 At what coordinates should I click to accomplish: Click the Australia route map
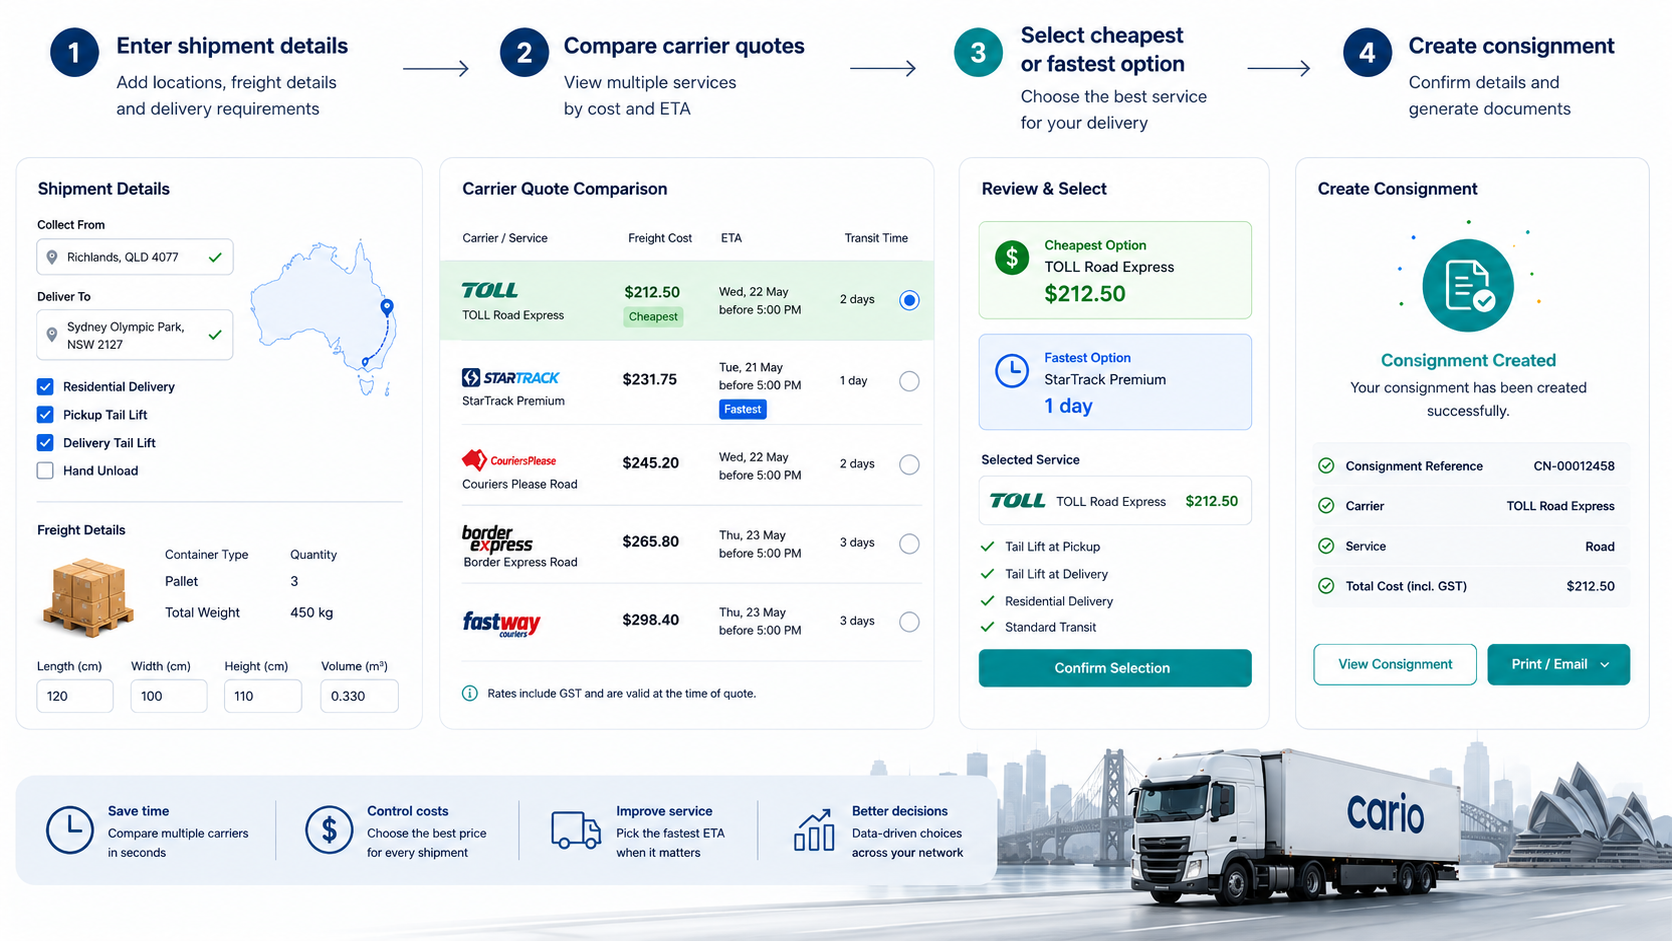pos(324,318)
